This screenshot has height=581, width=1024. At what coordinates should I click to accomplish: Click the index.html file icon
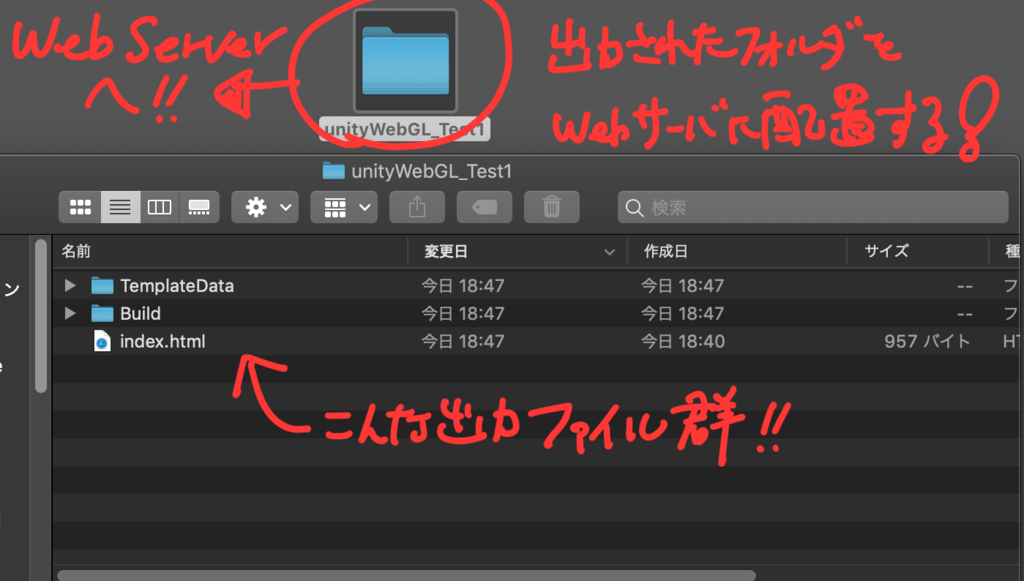click(x=102, y=341)
